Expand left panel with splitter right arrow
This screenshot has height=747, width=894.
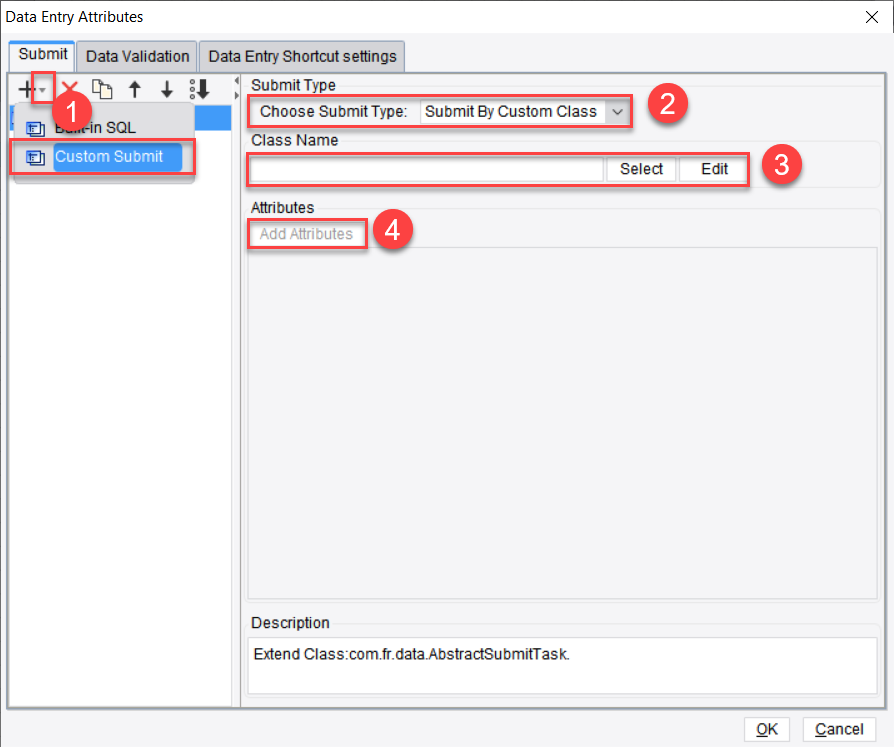[236, 95]
